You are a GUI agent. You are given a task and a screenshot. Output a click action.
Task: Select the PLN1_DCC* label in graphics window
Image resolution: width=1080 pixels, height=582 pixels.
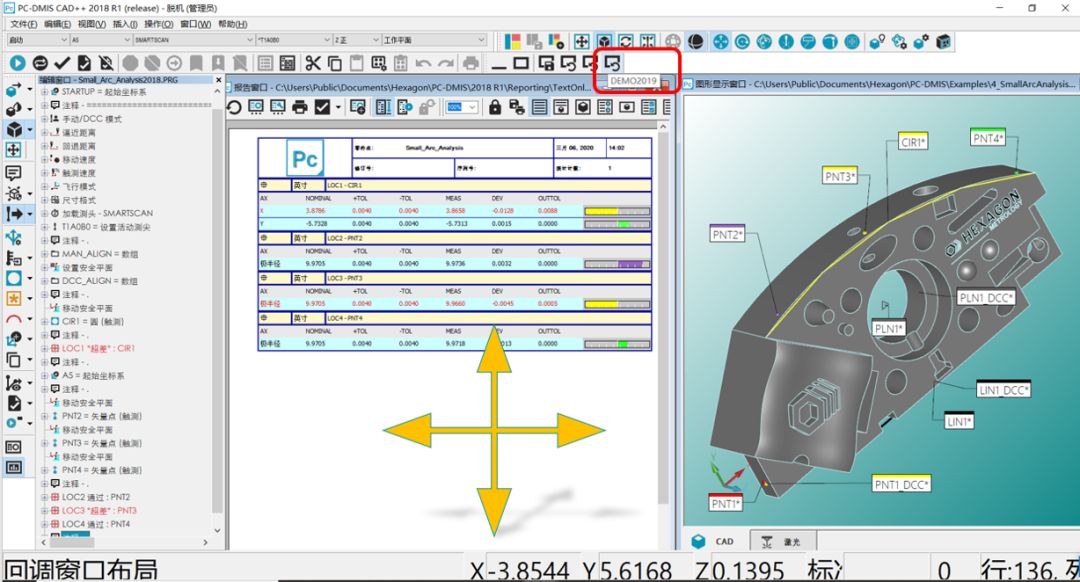tap(986, 298)
